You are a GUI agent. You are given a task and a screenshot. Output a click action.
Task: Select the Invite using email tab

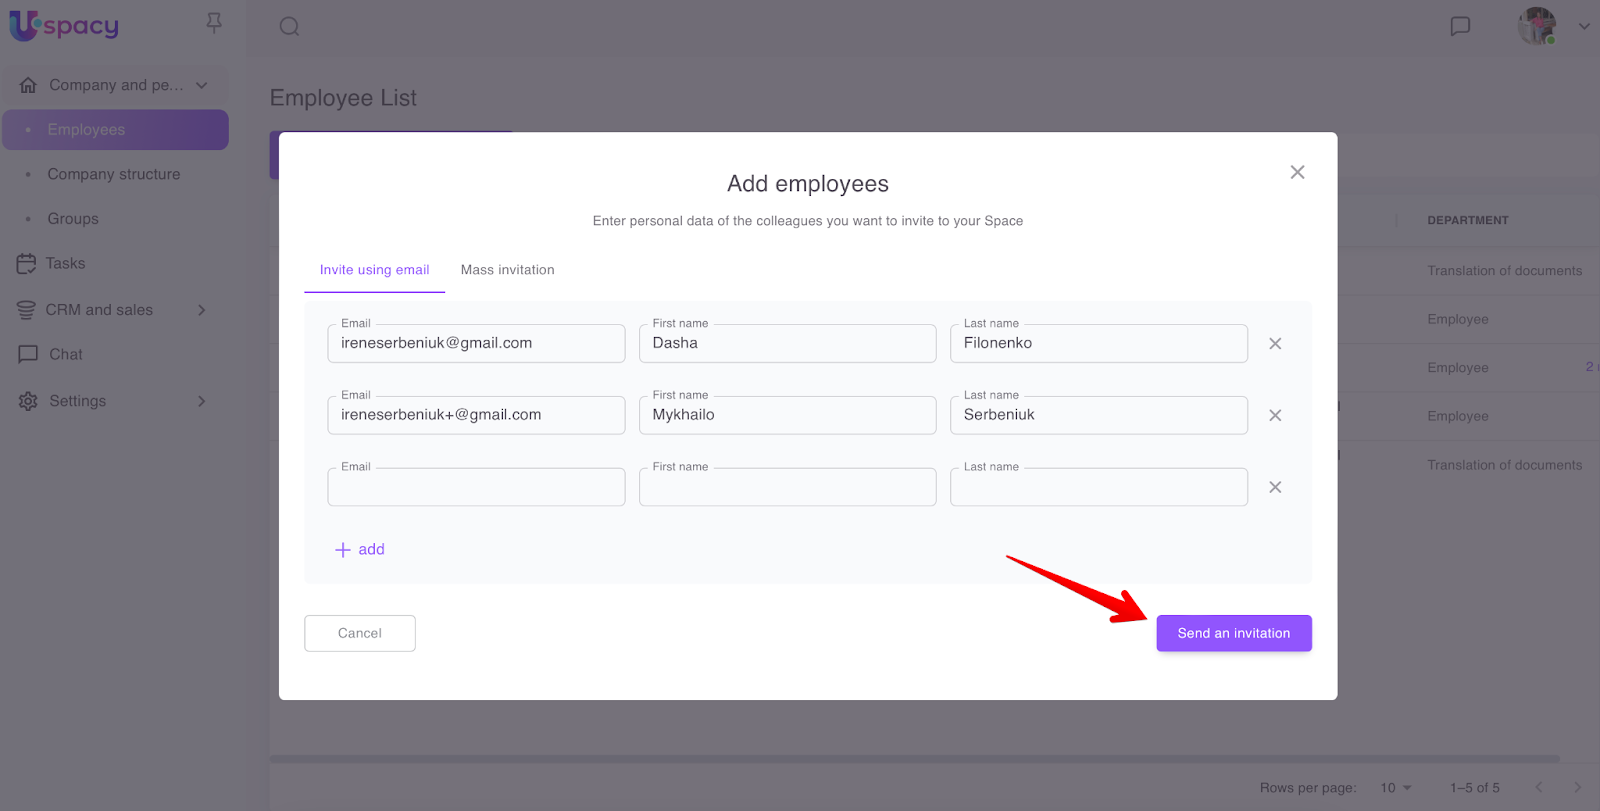(374, 270)
